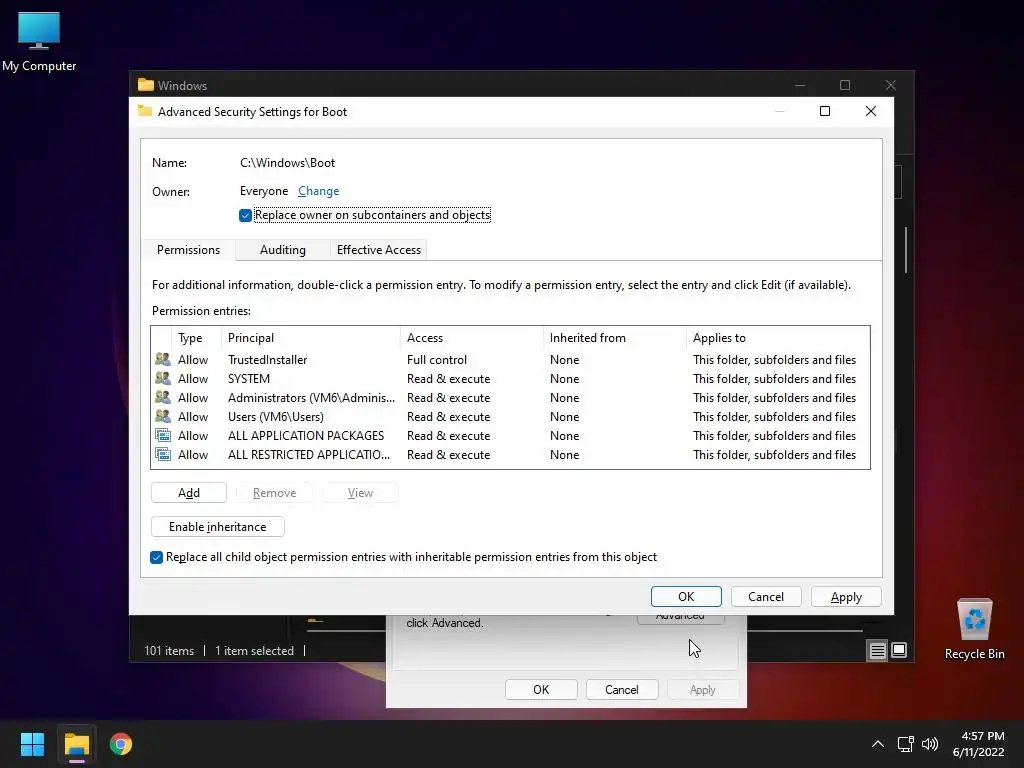Open the network status tray icon
The width and height of the screenshot is (1024, 768).
905,744
